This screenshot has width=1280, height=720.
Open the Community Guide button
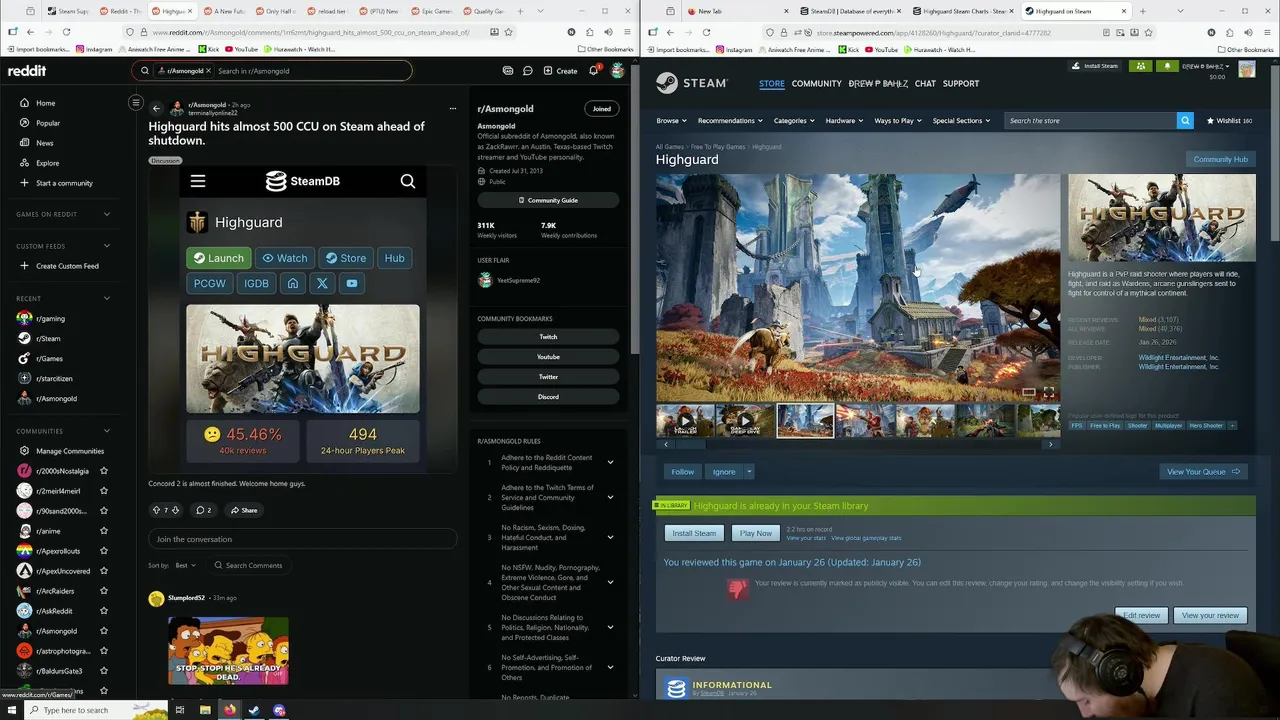(548, 200)
